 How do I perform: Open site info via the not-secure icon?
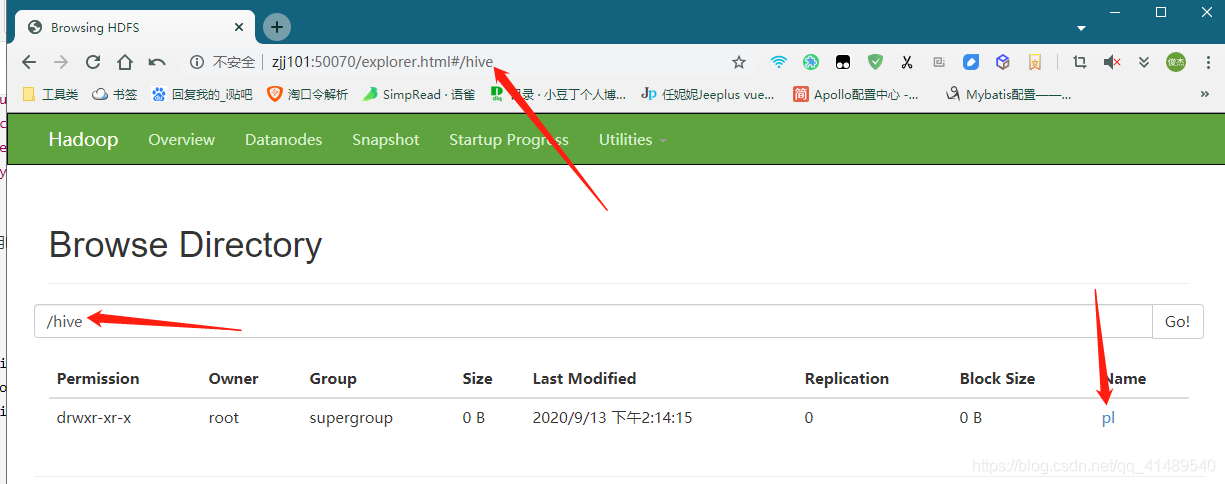point(197,62)
